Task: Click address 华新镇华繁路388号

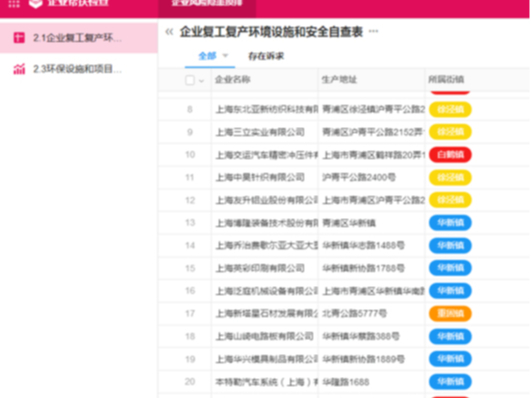Action: coord(361,336)
